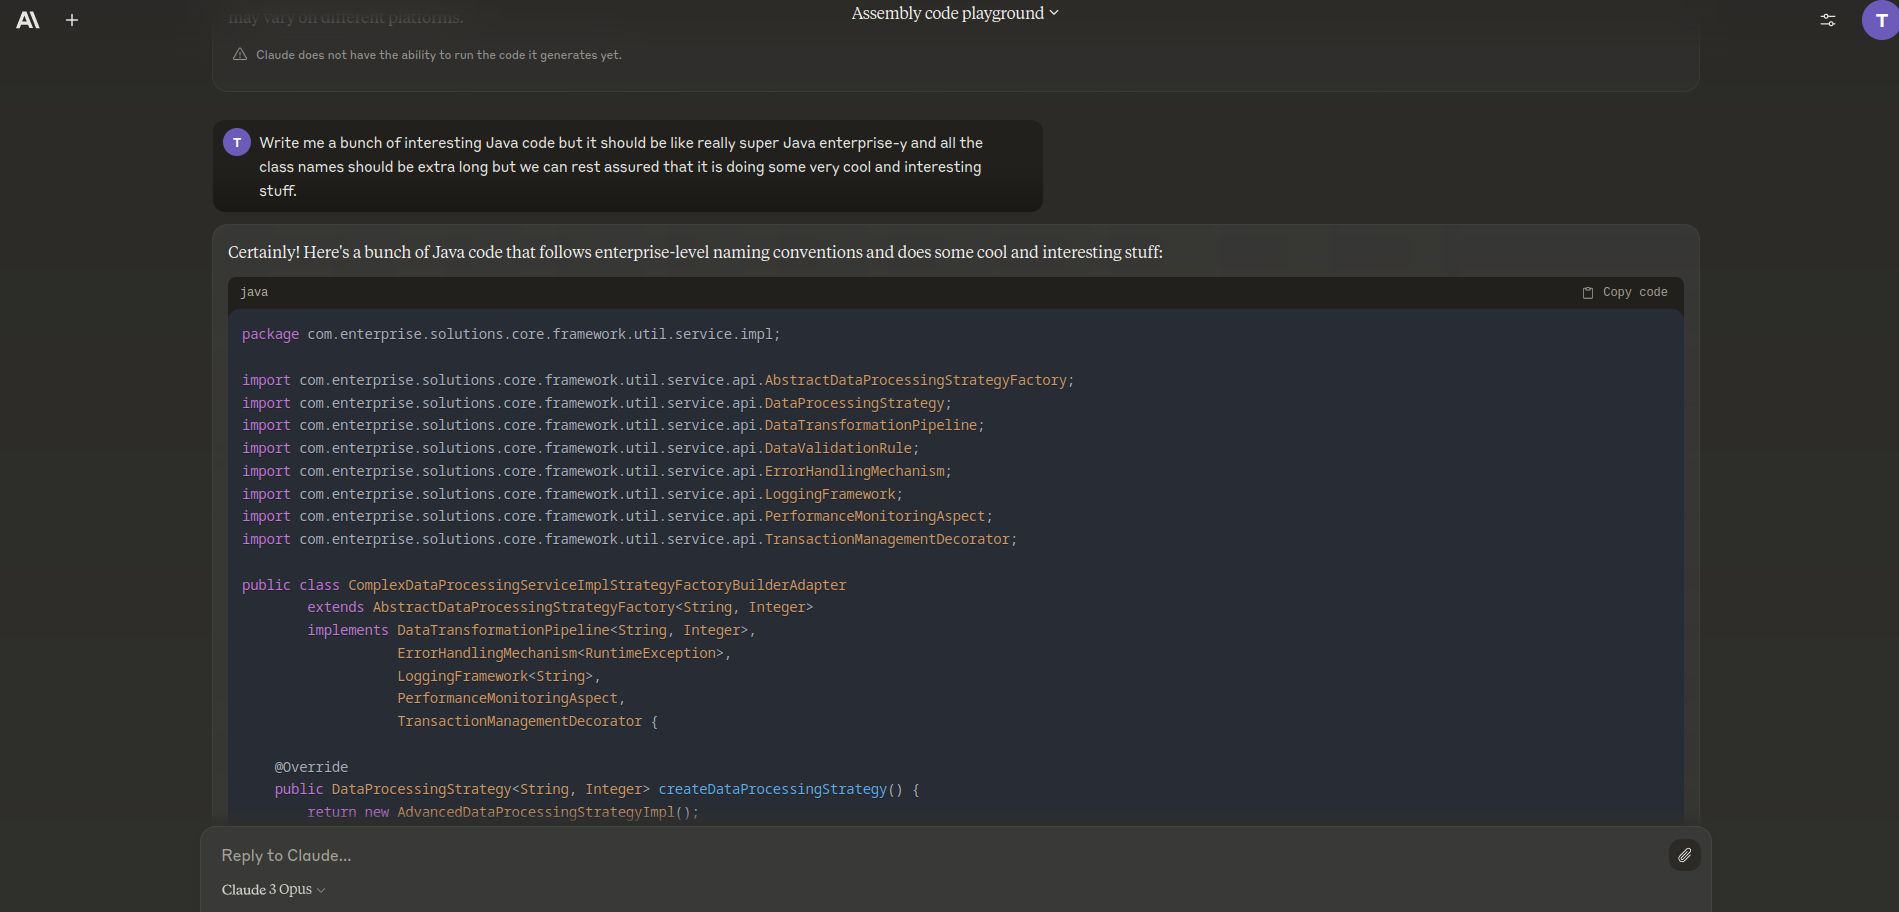Click the createDataProcessingStrategy method name
This screenshot has width=1899, height=912.
click(x=772, y=789)
